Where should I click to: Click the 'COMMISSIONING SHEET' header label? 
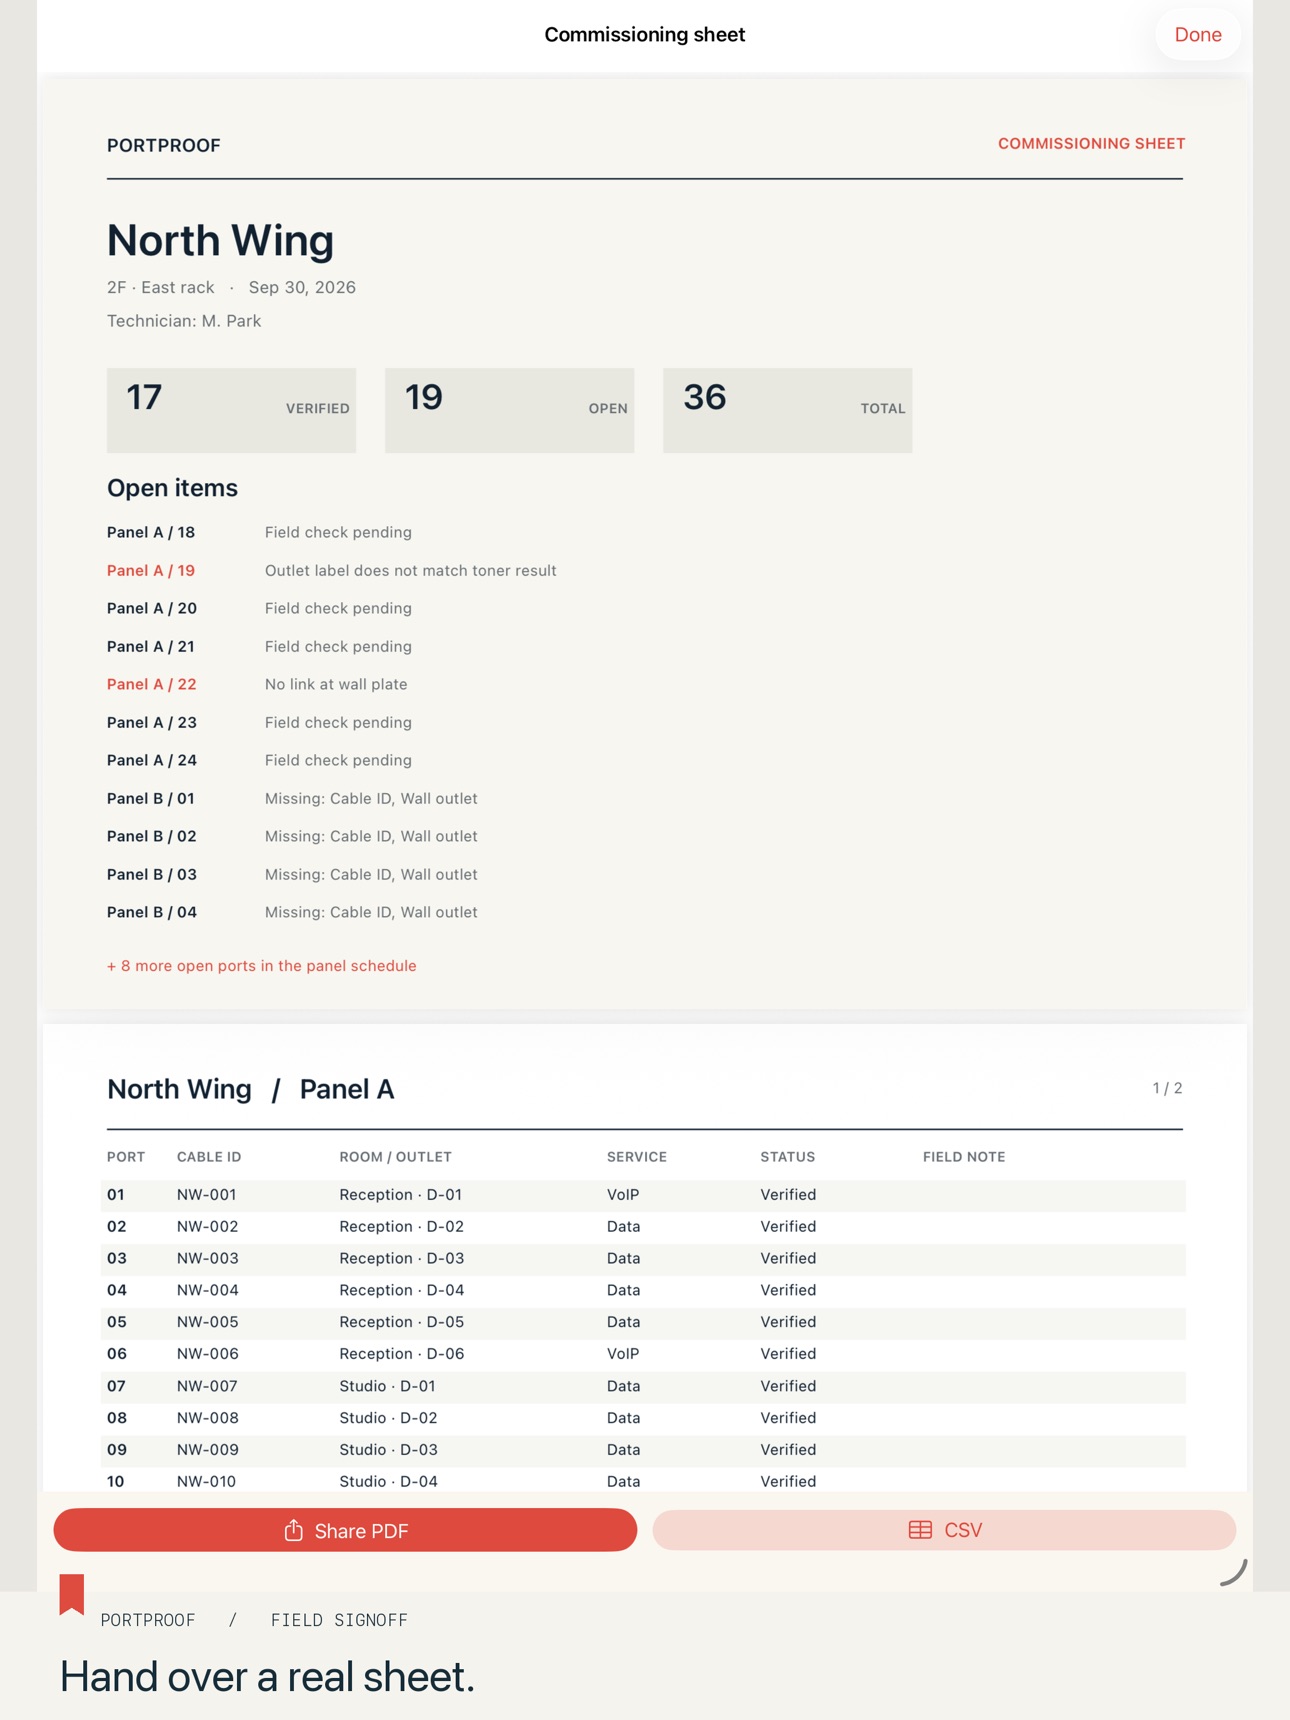(1091, 144)
